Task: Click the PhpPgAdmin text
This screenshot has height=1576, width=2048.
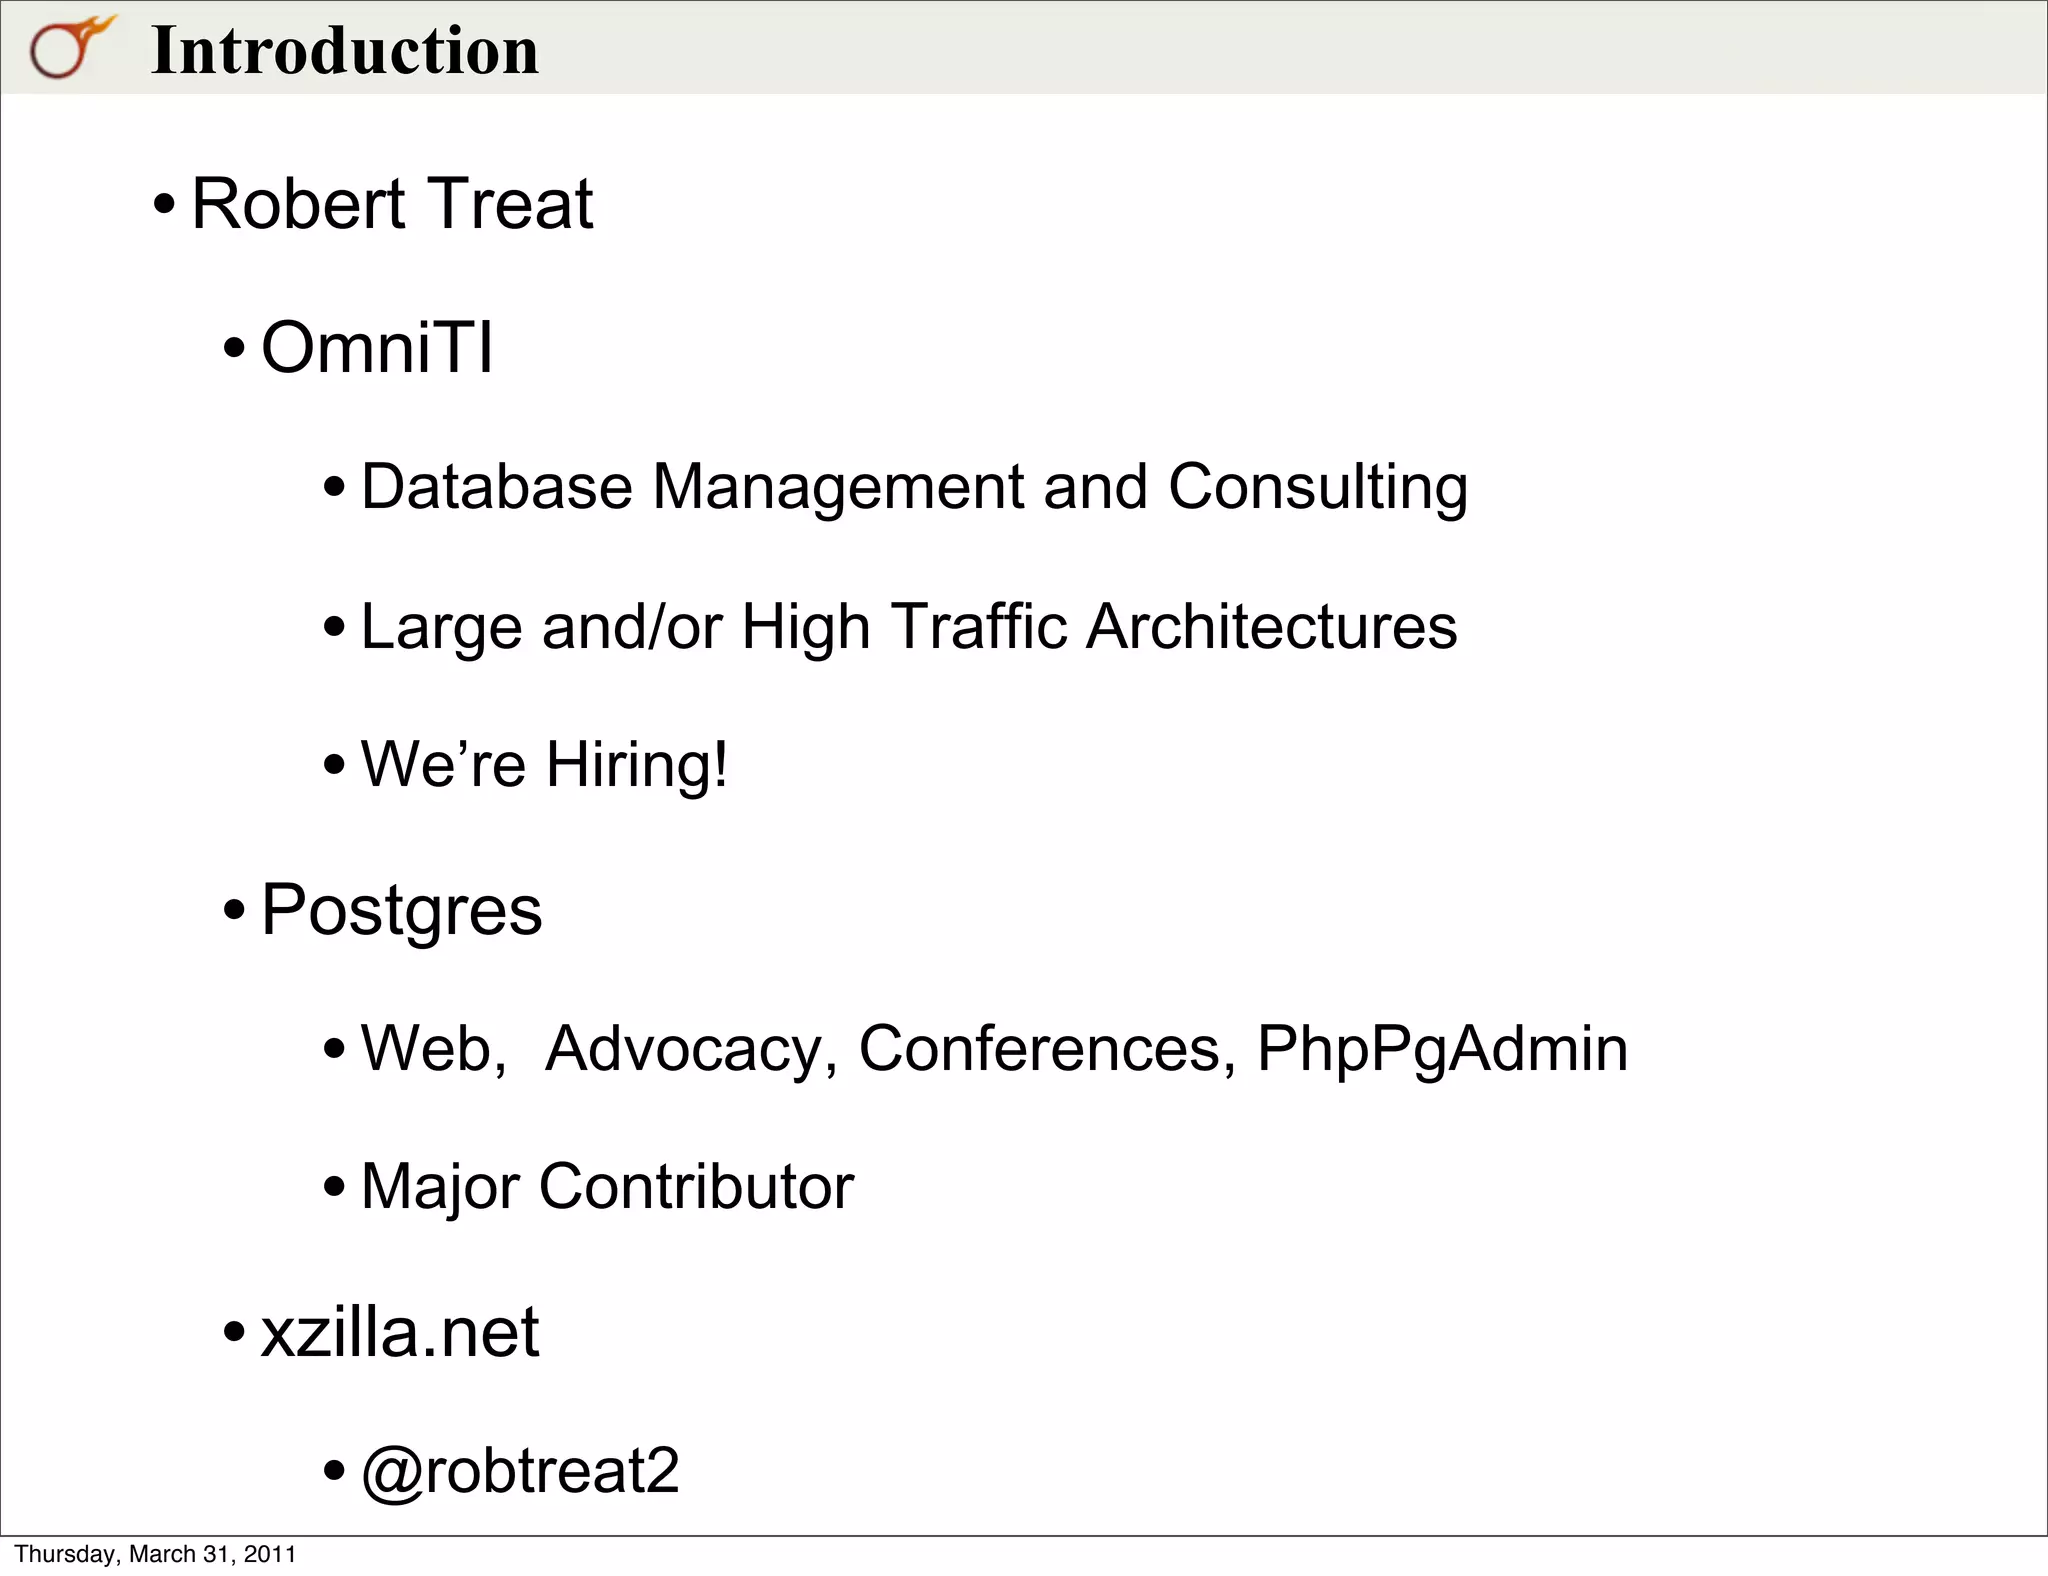Action: (1442, 1049)
